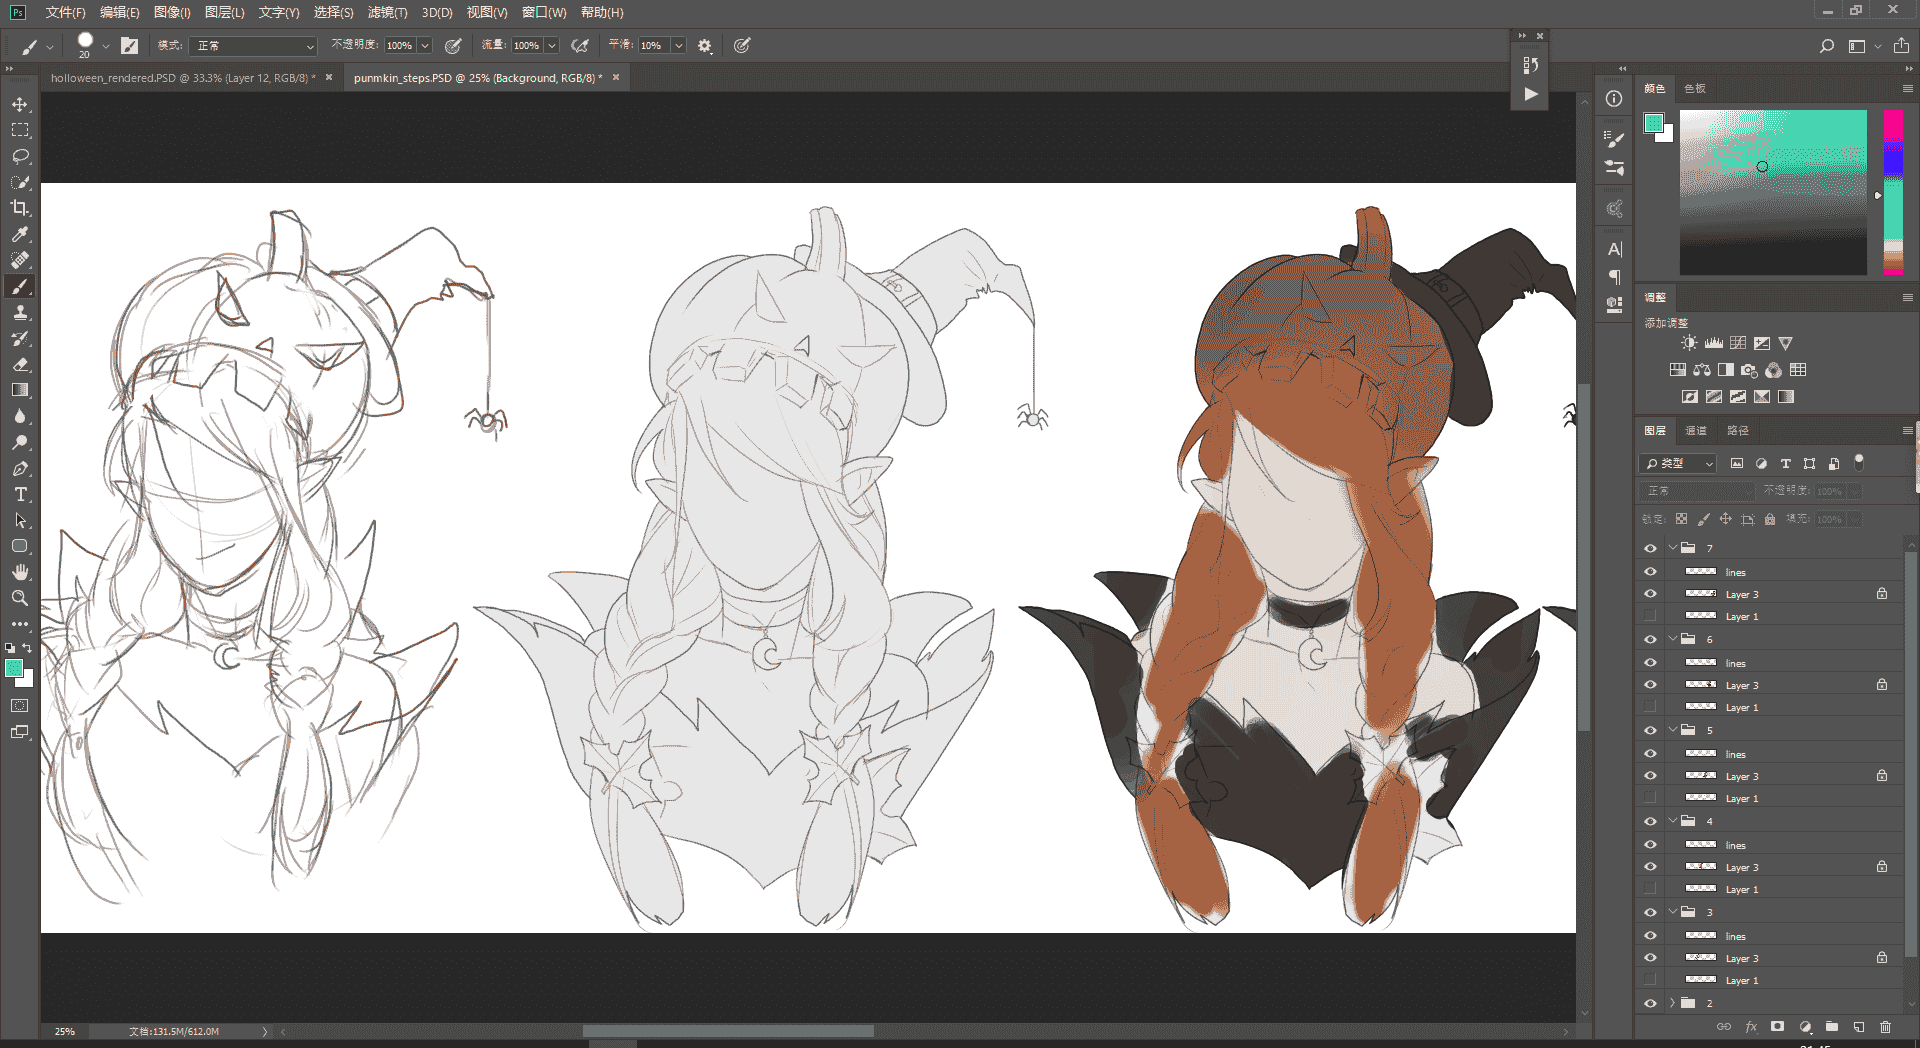The width and height of the screenshot is (1920, 1048).
Task: Switch to the 通道 (Channels) panel tab
Action: (1696, 431)
